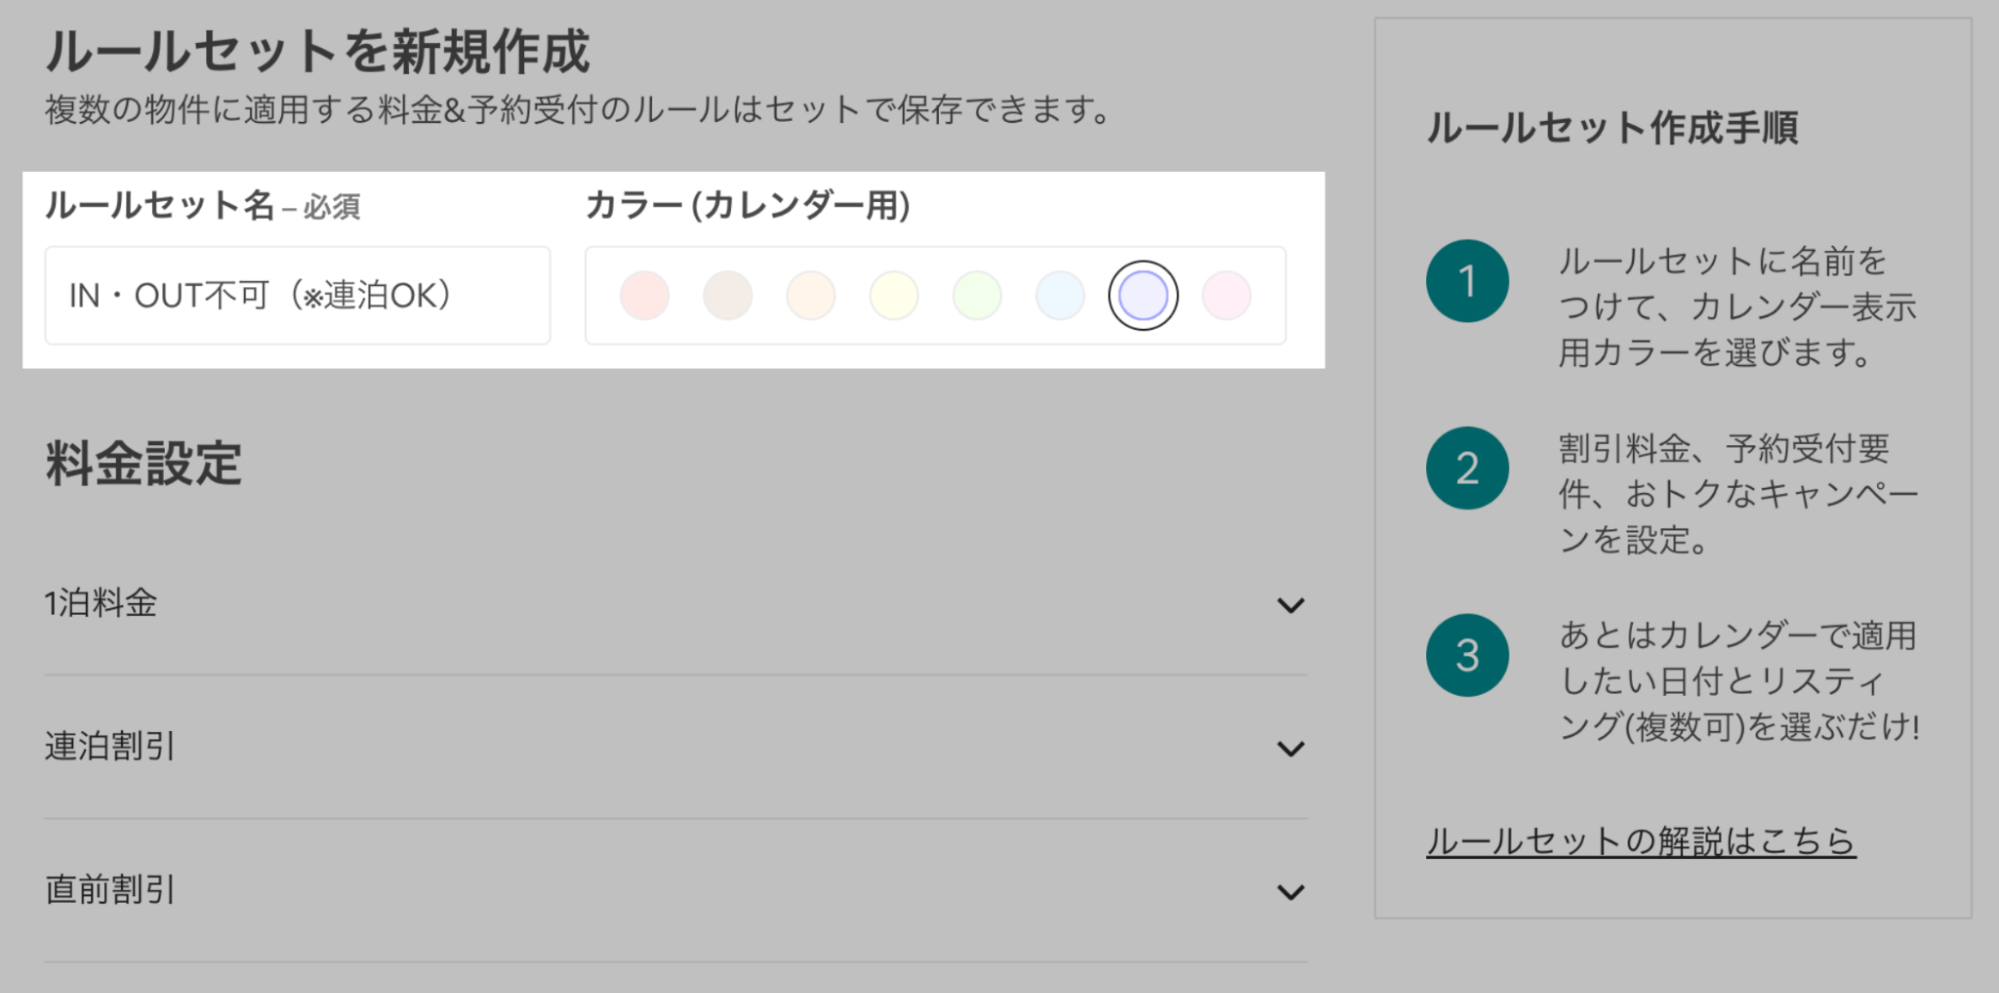The height and width of the screenshot is (993, 1999).
Task: Expand the 直前割引 chevron arrow
Action: tap(1290, 891)
